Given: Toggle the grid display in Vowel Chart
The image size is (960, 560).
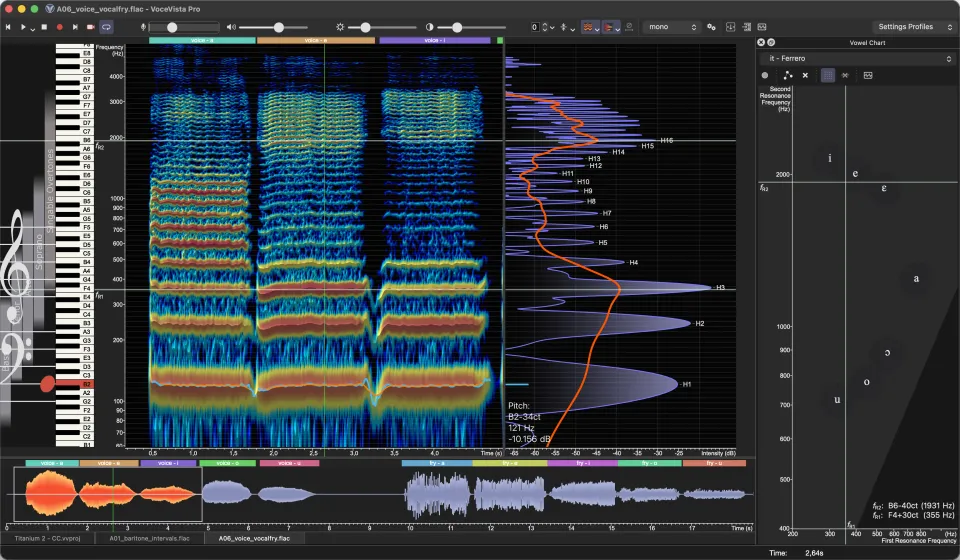Looking at the screenshot, I should point(828,75).
